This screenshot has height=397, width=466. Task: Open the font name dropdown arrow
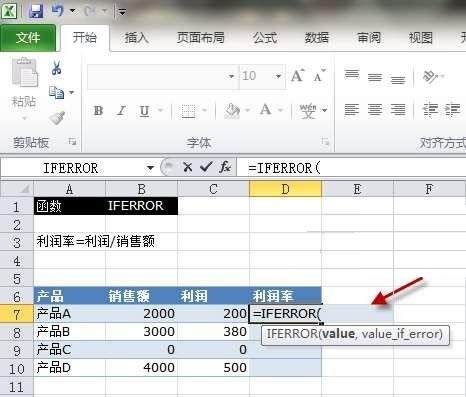point(231,77)
